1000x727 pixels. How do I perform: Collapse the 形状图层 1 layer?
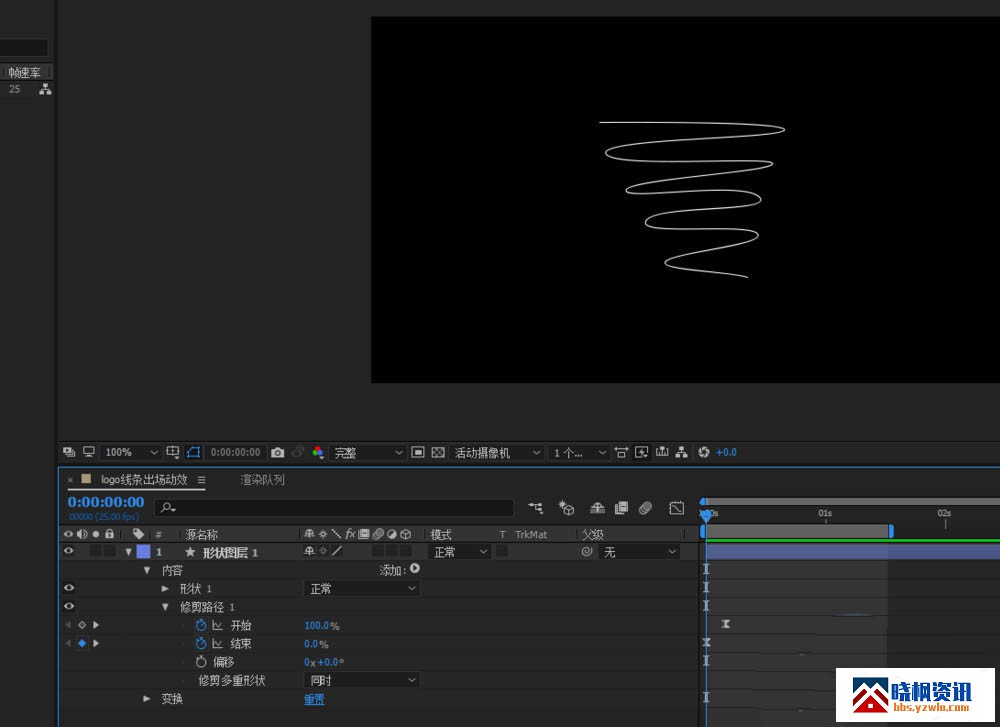[129, 552]
